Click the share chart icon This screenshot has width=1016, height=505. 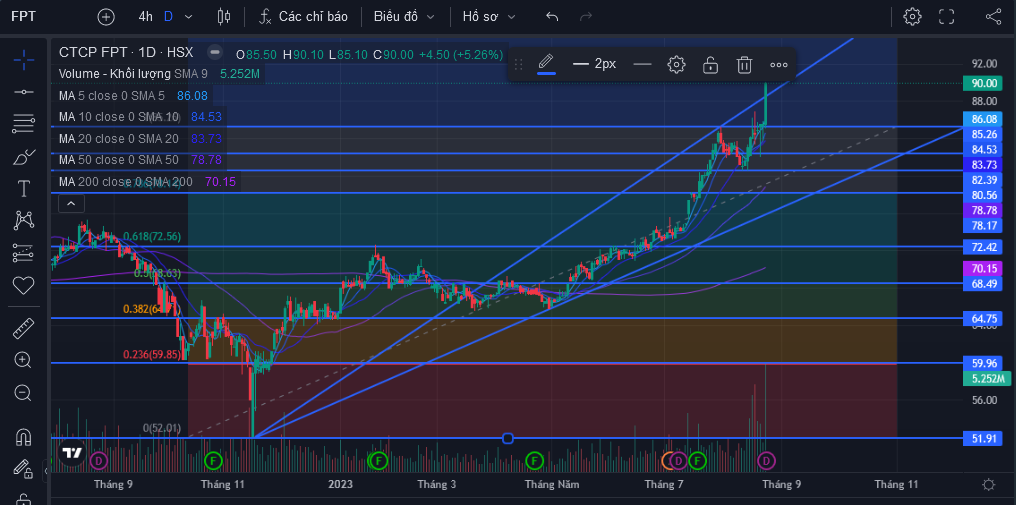tap(993, 17)
